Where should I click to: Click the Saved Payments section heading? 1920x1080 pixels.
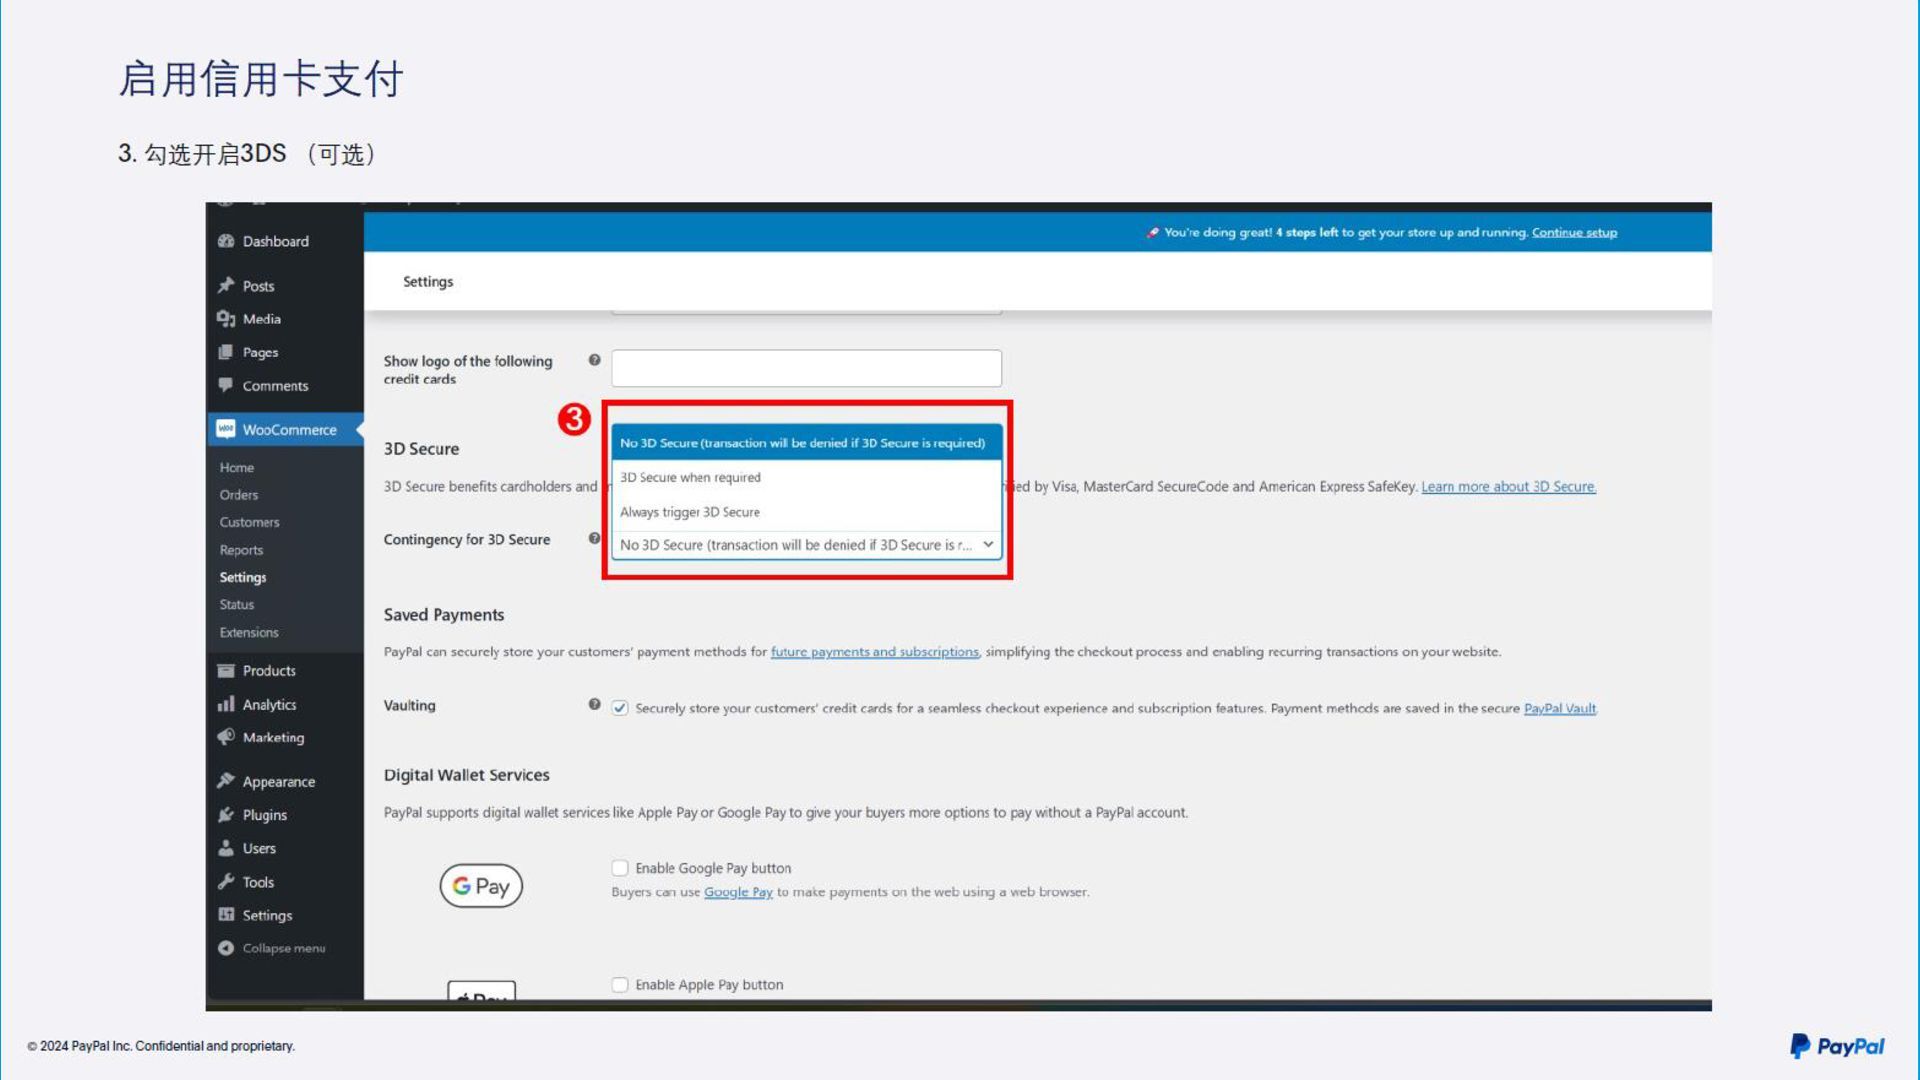pos(443,615)
